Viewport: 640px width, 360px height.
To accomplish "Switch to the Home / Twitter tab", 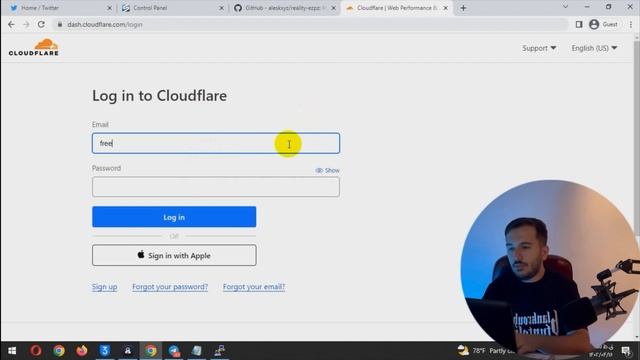I will 59,8.
